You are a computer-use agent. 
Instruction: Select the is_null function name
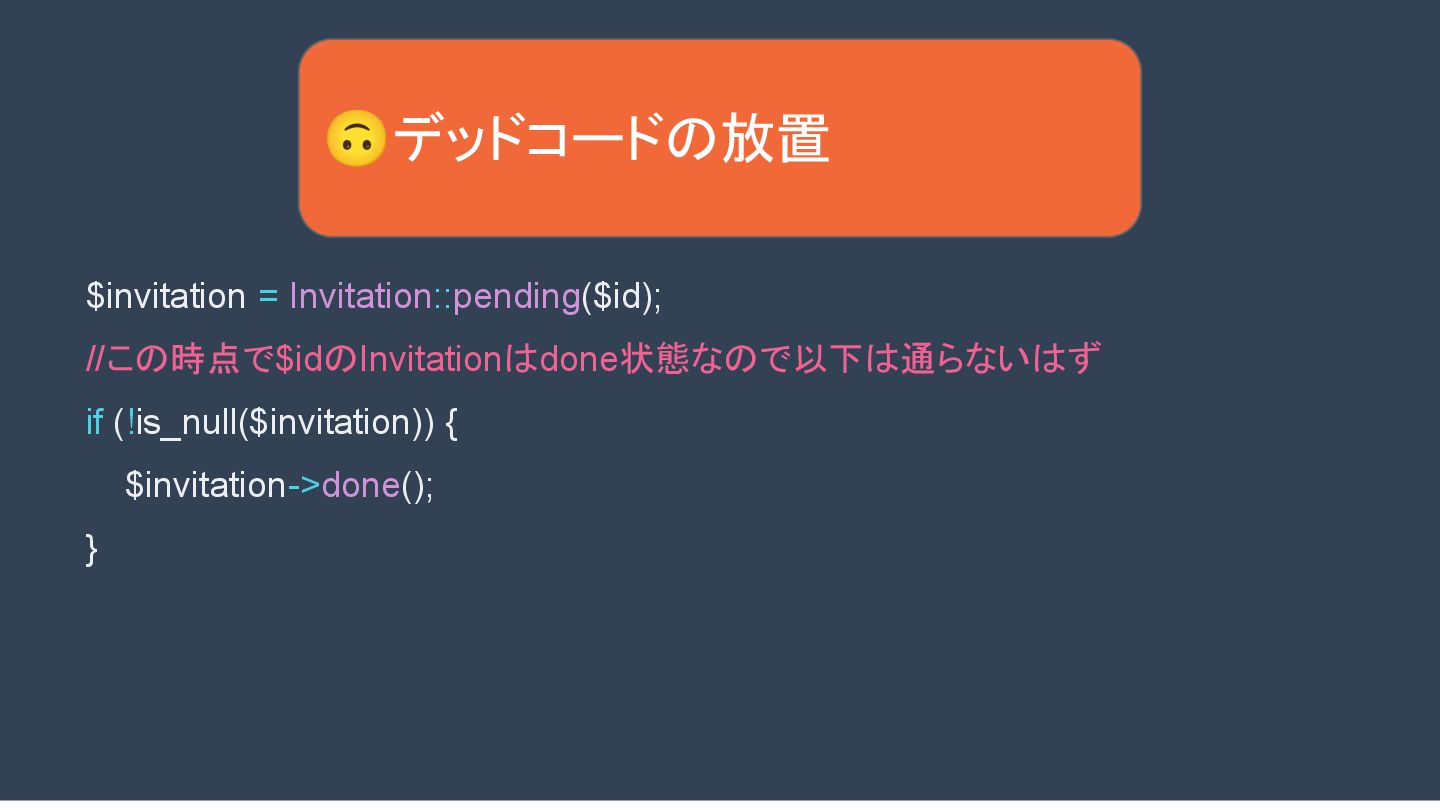tap(186, 423)
